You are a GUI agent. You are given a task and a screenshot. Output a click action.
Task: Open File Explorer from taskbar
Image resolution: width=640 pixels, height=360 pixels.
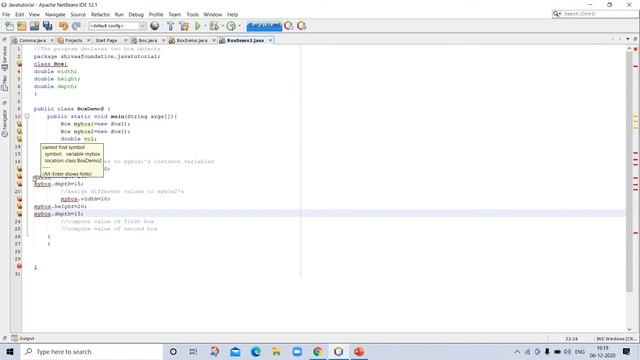click(276, 351)
